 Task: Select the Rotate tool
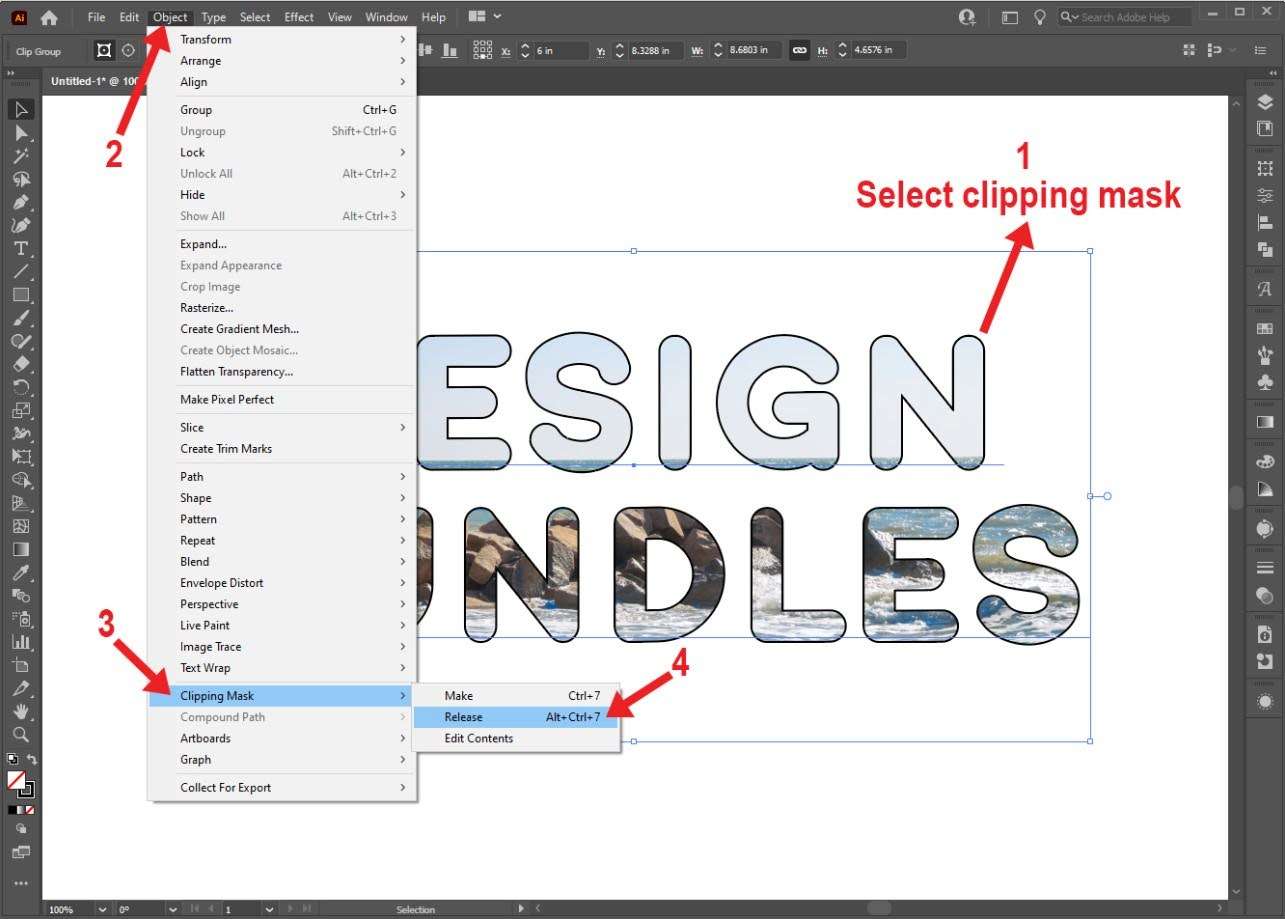(x=21, y=387)
